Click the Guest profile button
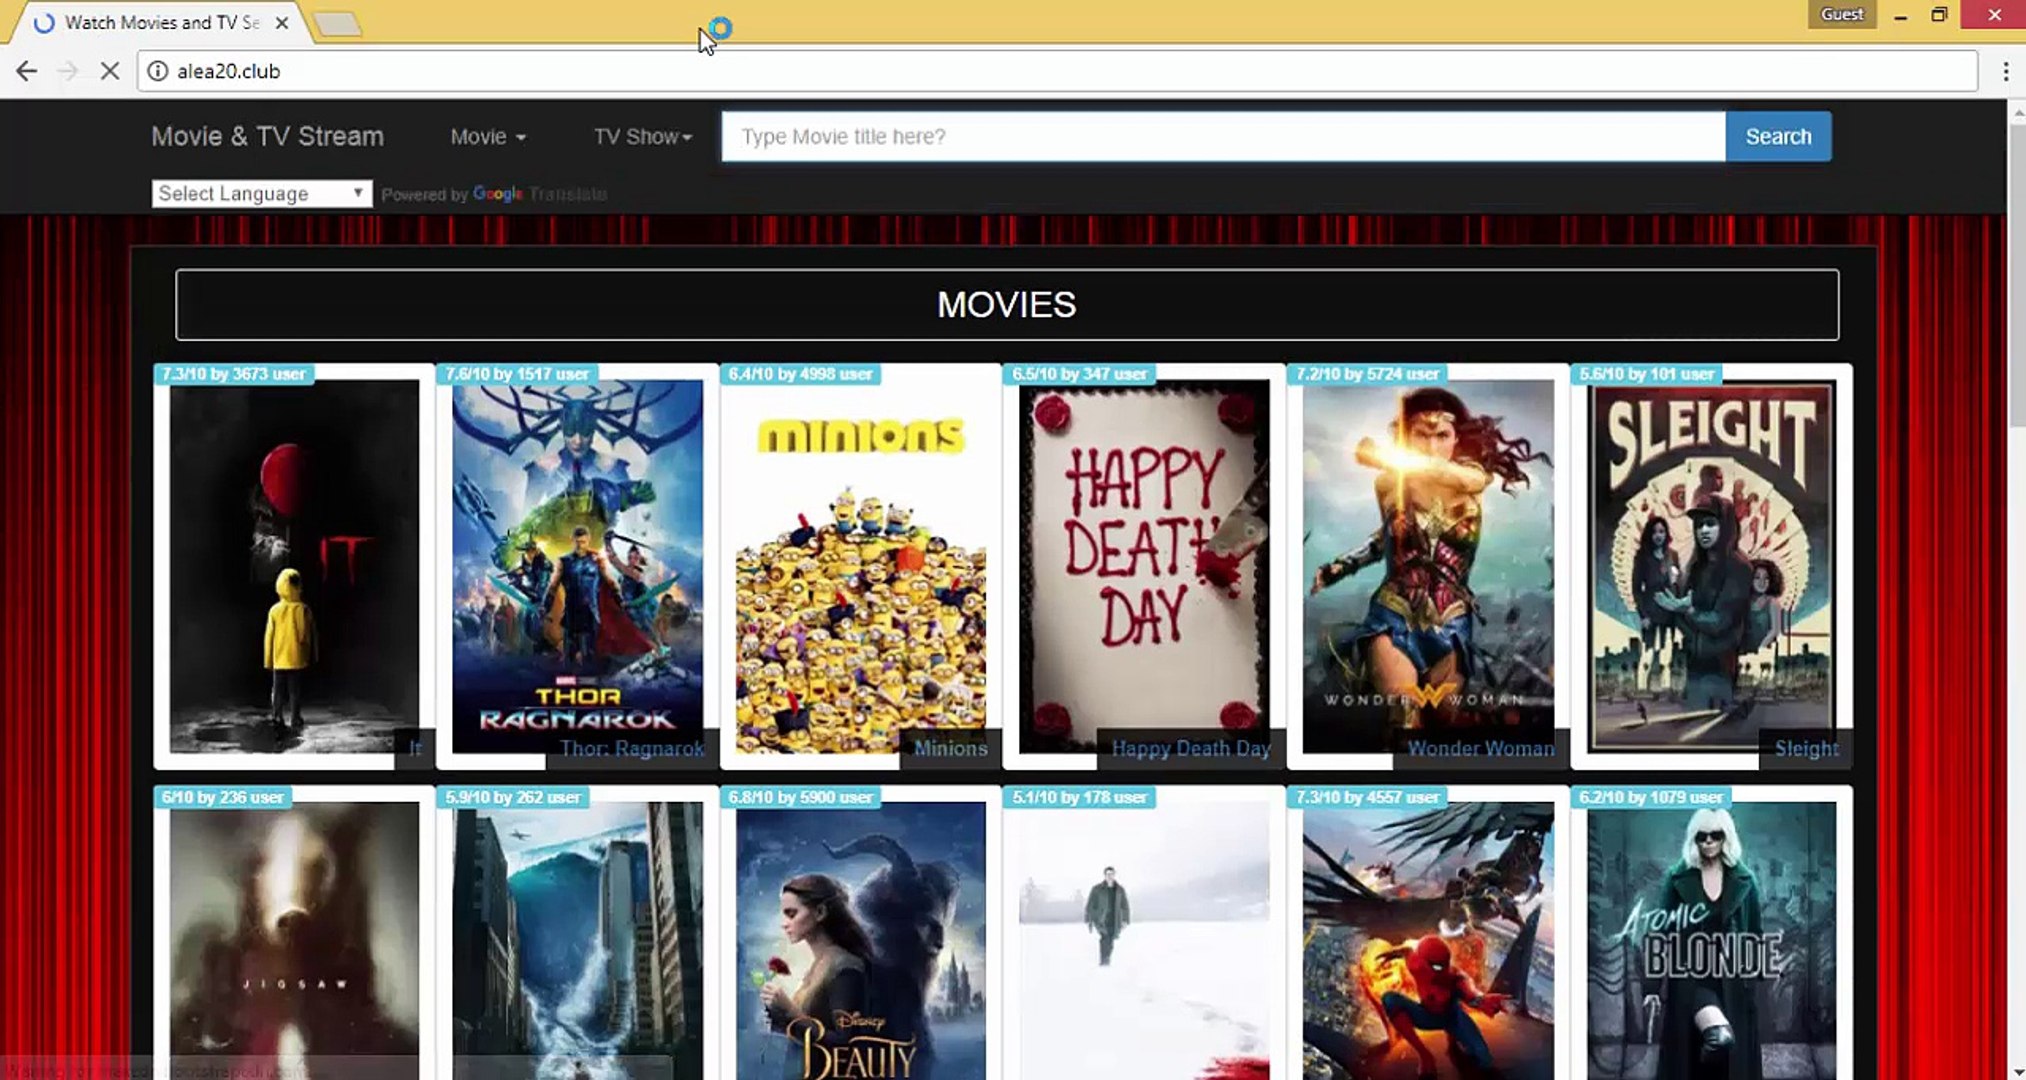This screenshot has height=1080, width=2026. point(1841,14)
